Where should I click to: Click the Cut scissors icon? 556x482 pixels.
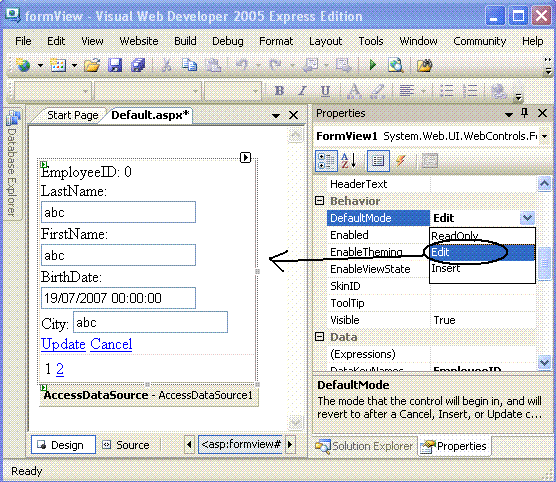pos(166,65)
